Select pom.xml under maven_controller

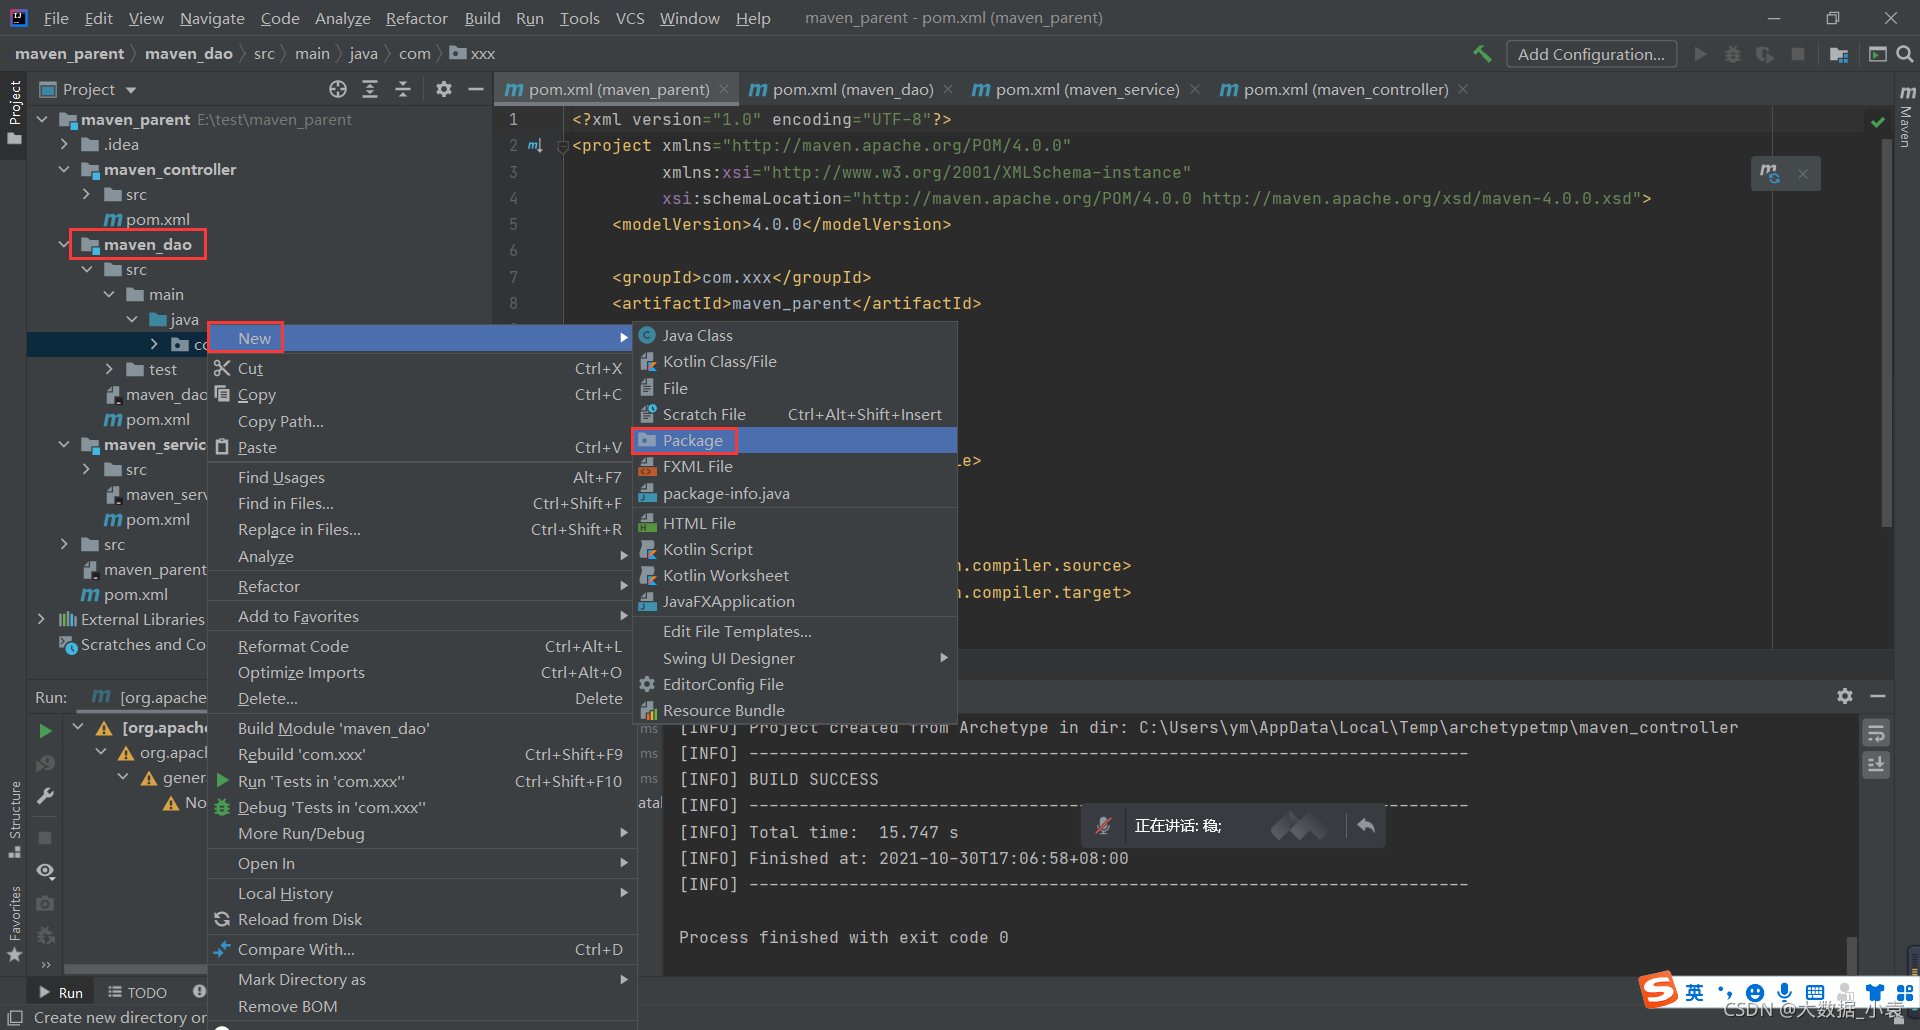click(157, 220)
